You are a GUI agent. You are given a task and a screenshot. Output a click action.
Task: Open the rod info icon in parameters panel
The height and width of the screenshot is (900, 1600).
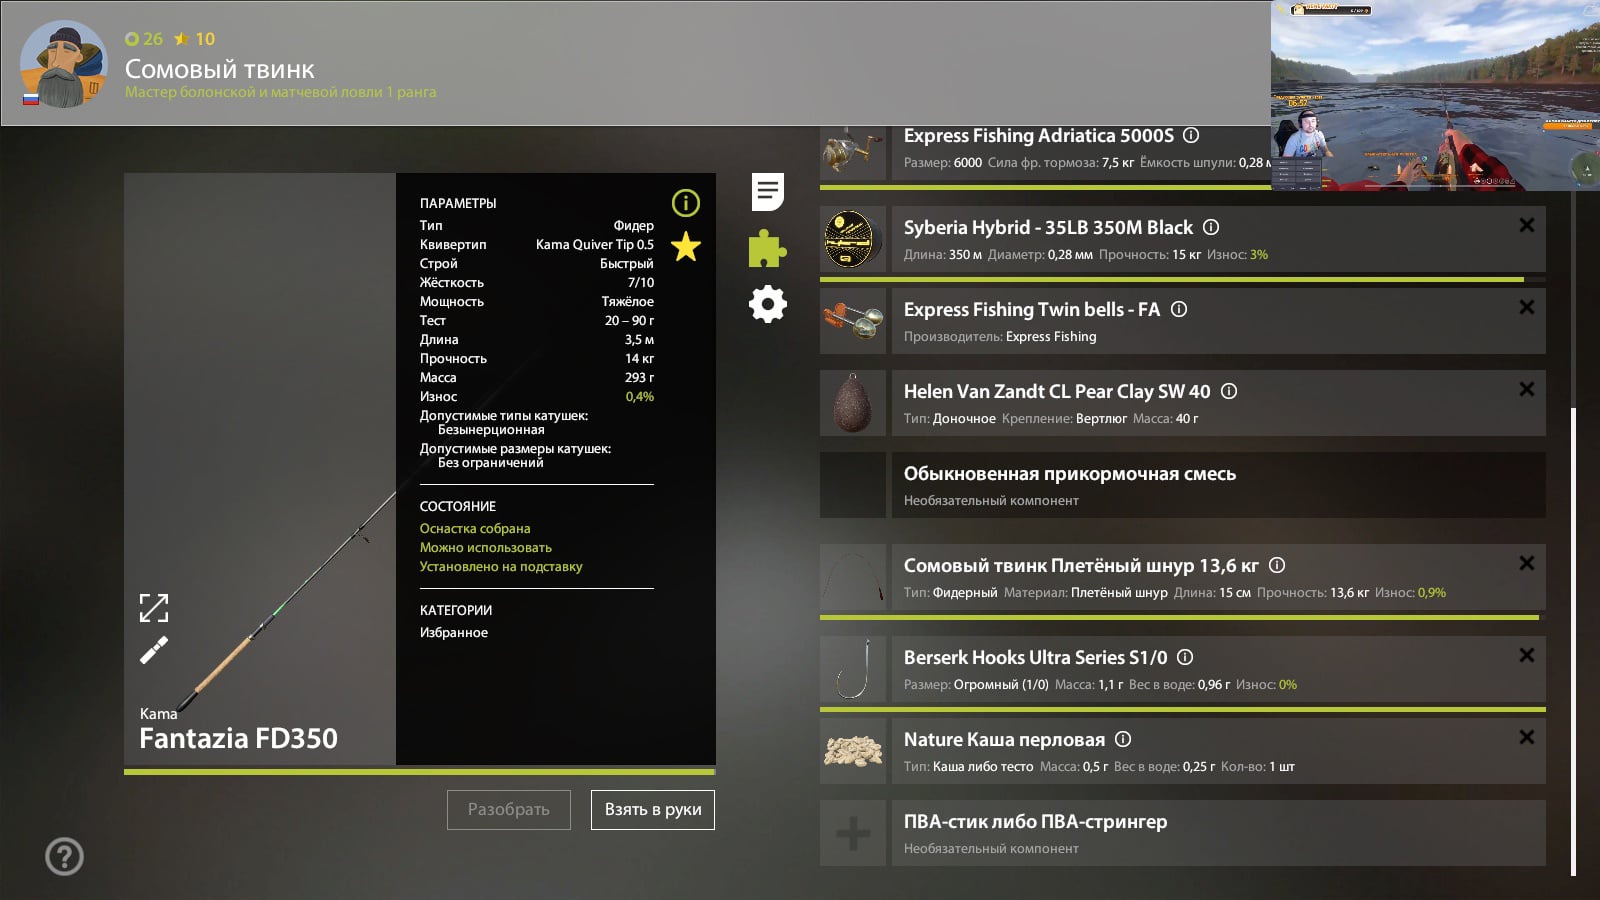(x=686, y=204)
